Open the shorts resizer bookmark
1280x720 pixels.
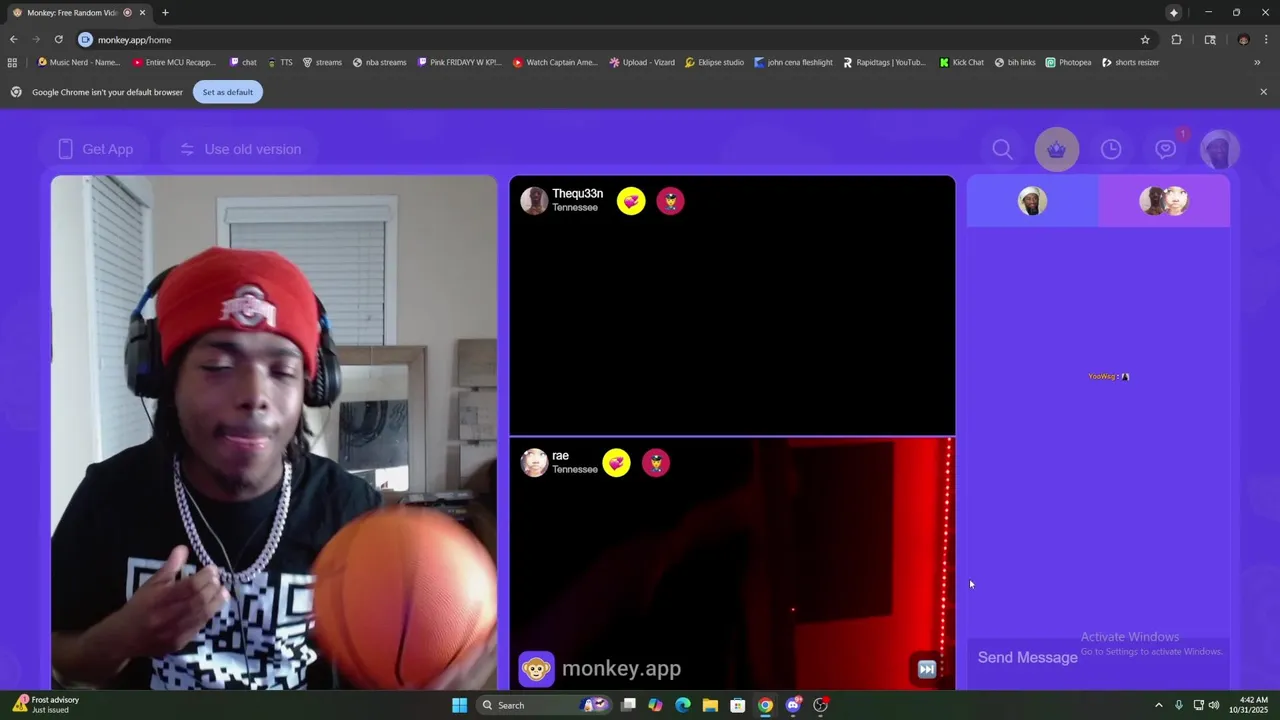(1131, 62)
